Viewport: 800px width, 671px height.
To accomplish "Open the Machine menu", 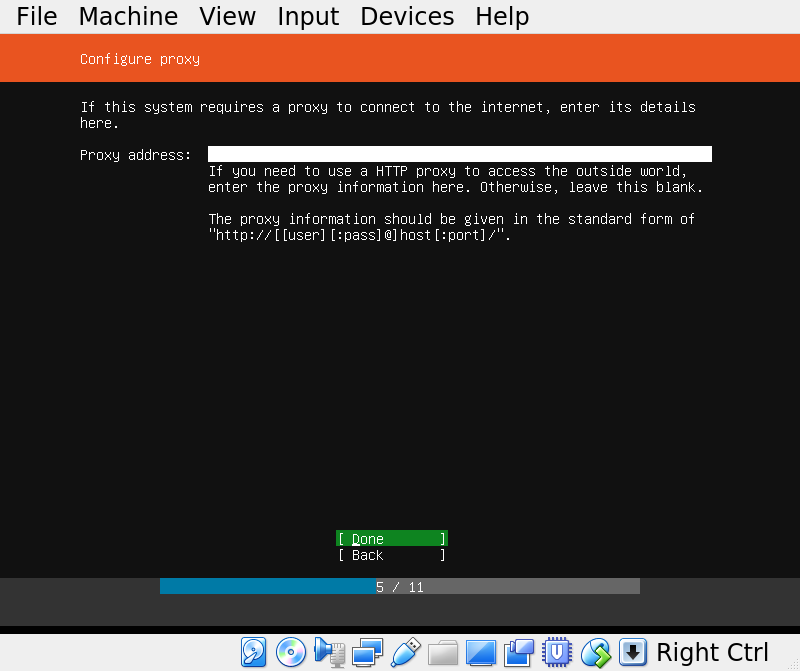I will click(128, 17).
